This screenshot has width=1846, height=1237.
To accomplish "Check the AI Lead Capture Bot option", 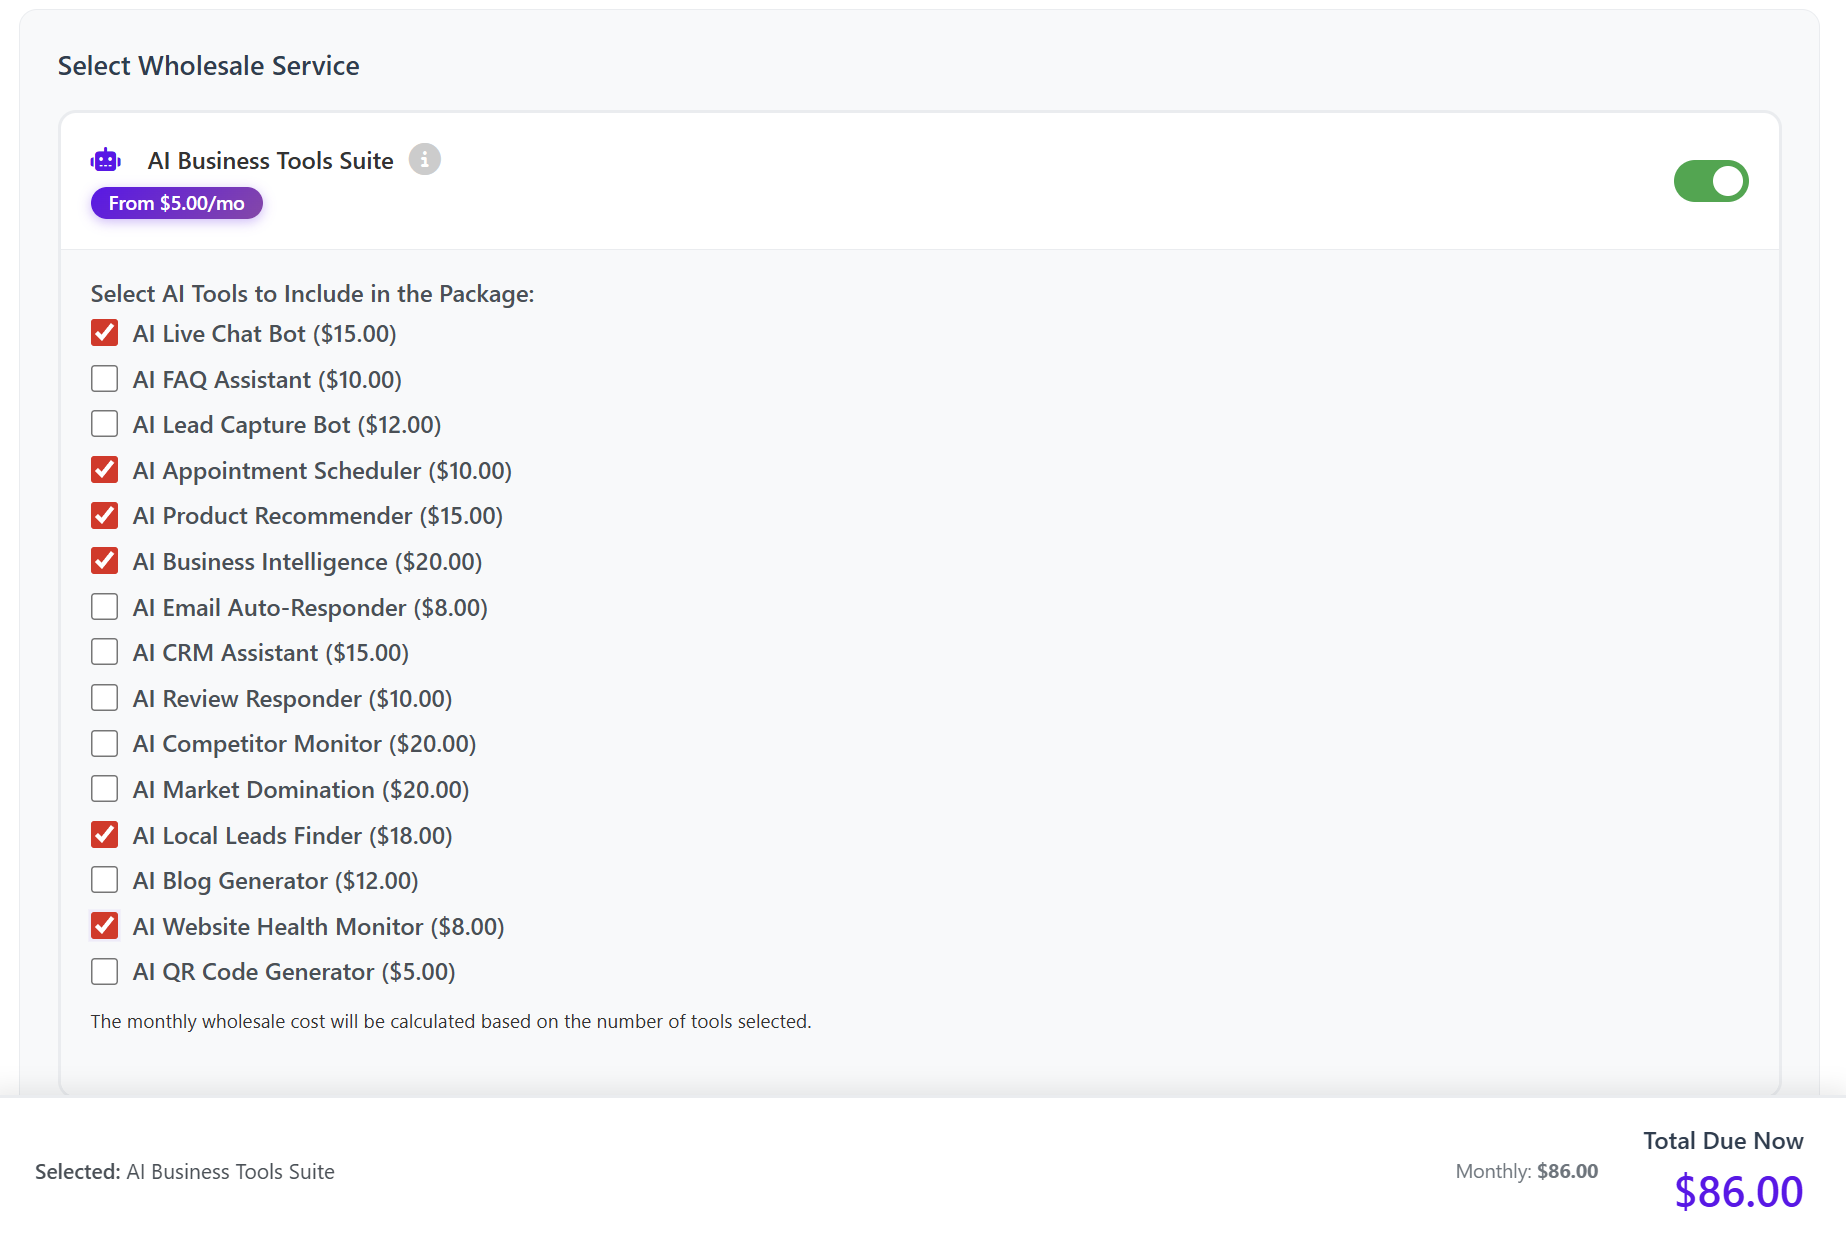I will point(105,424).
